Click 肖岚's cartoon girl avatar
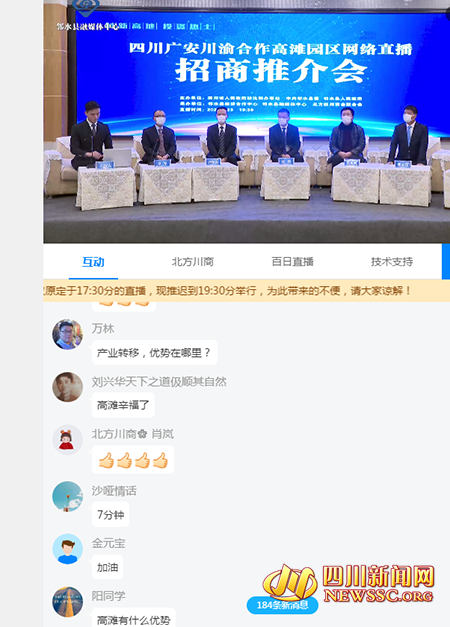 point(68,439)
